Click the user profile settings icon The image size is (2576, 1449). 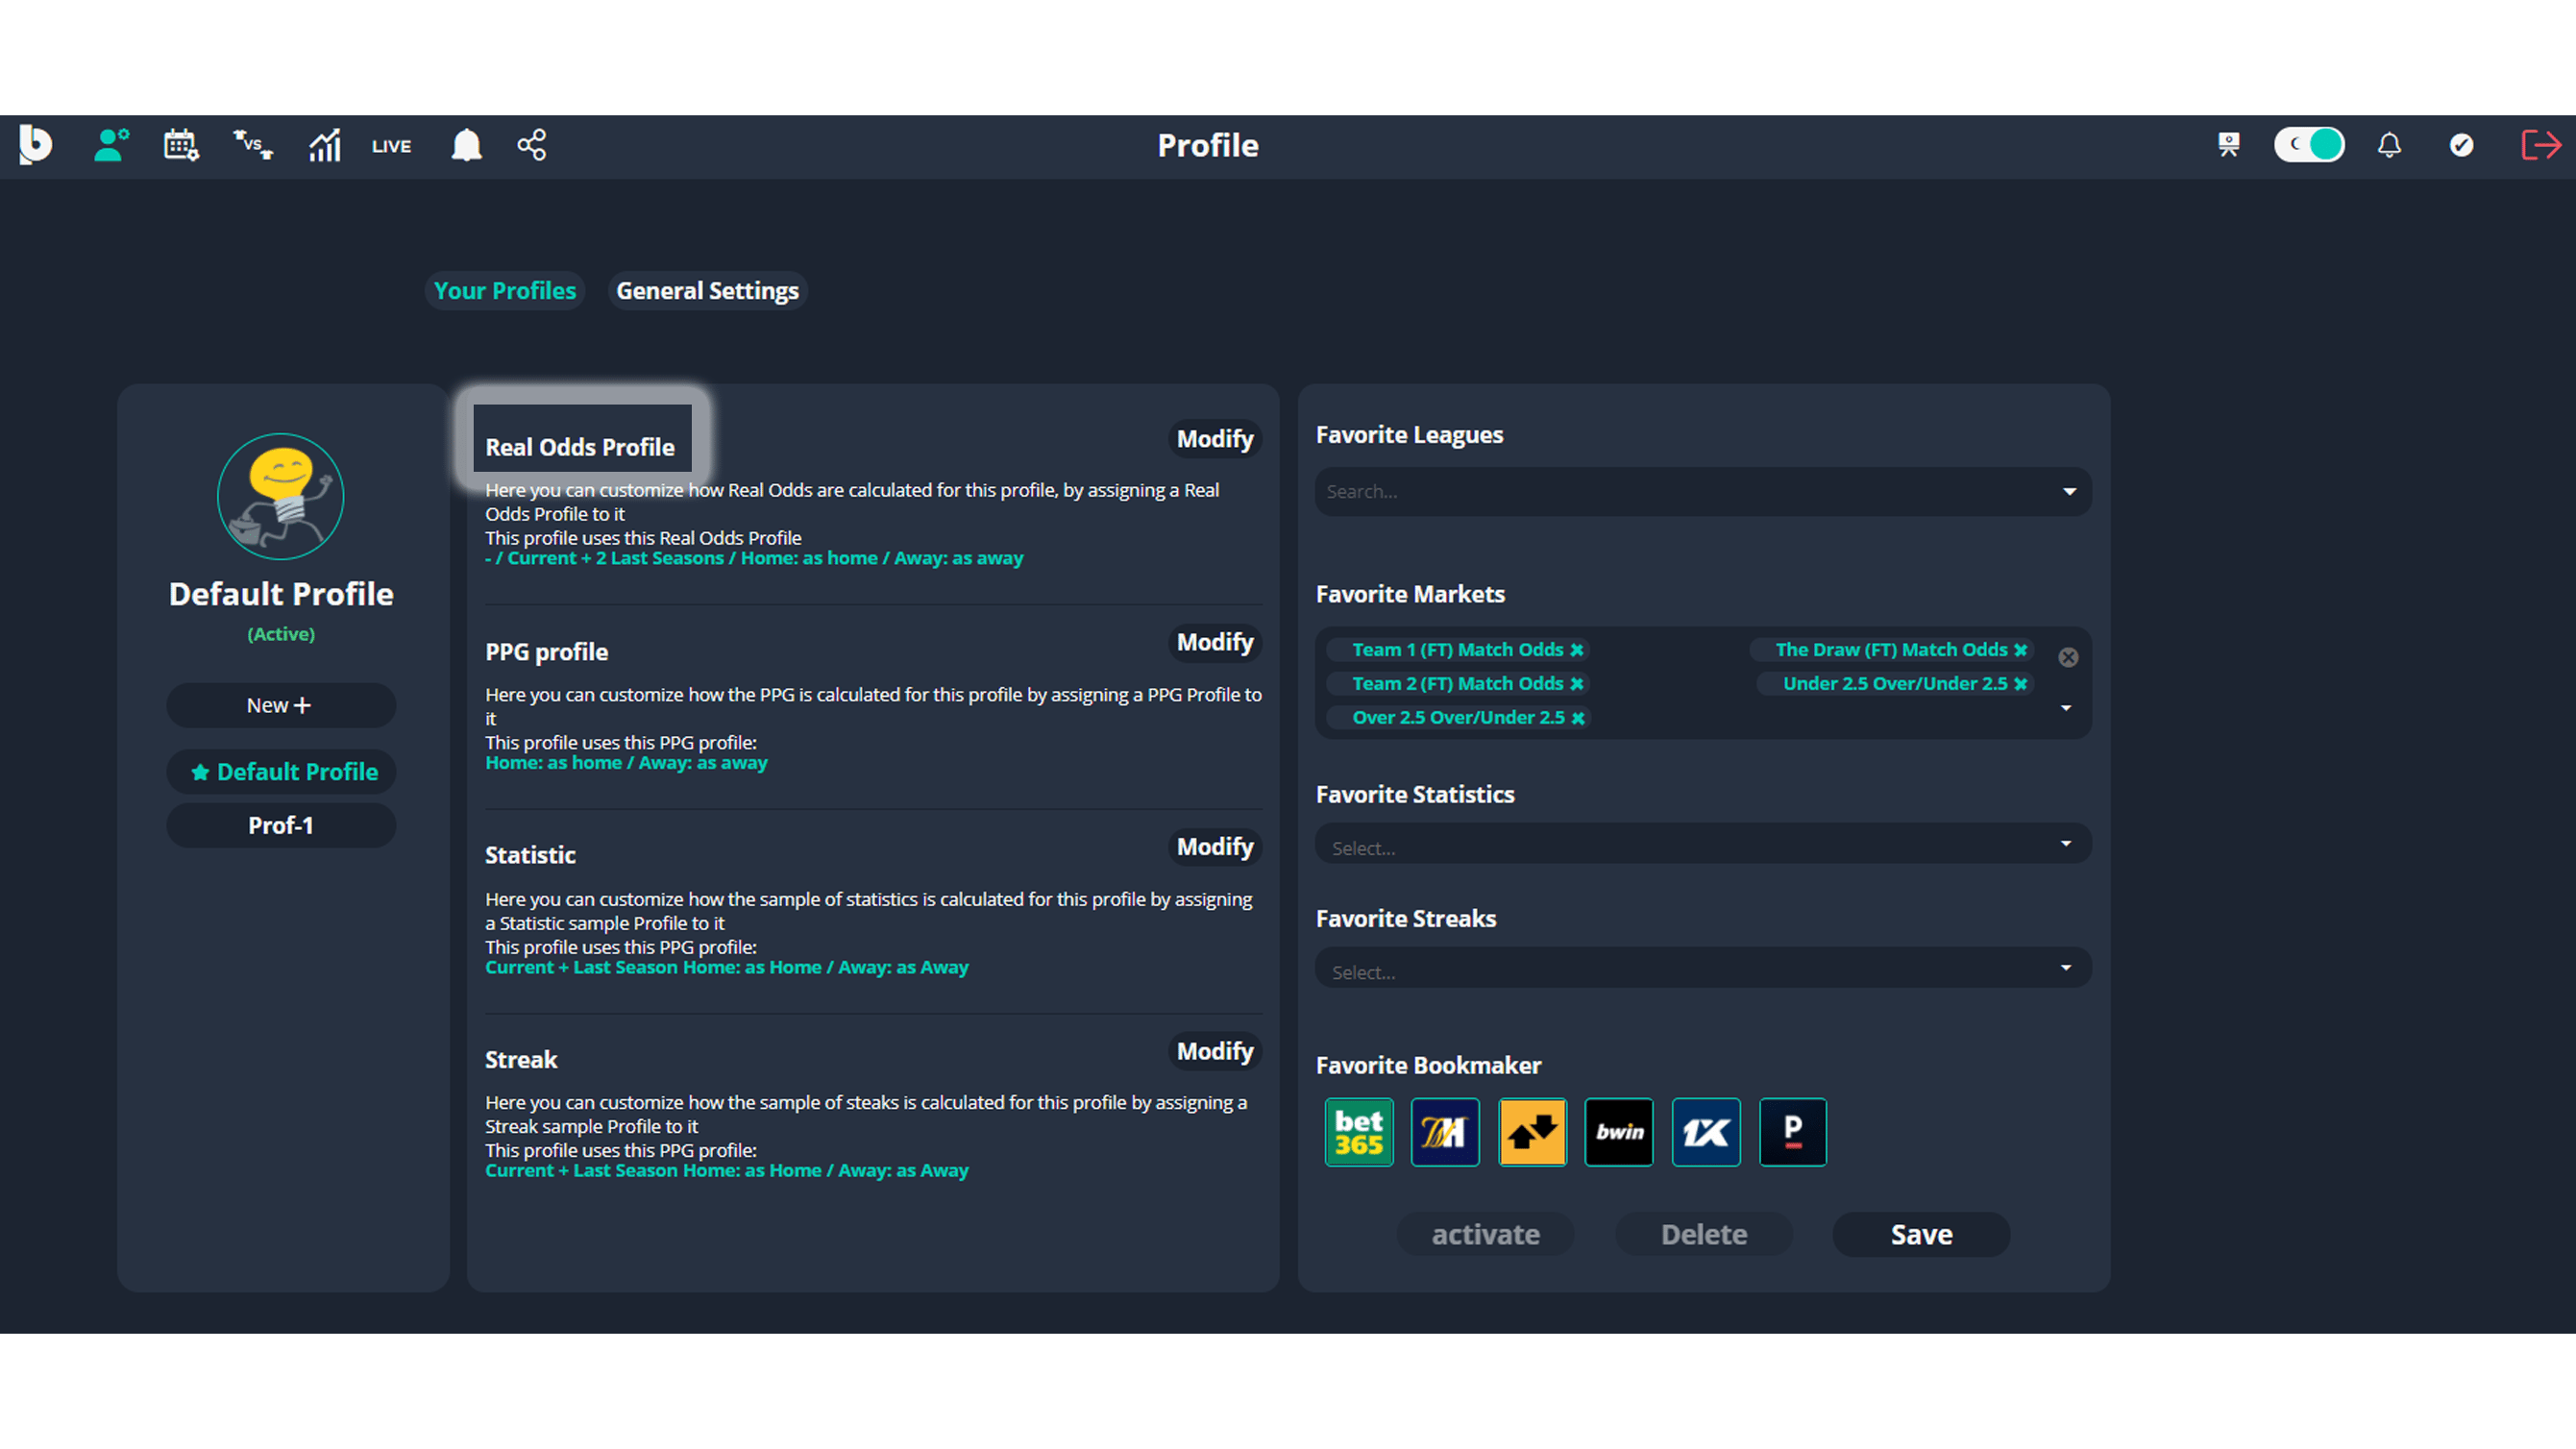tap(110, 145)
